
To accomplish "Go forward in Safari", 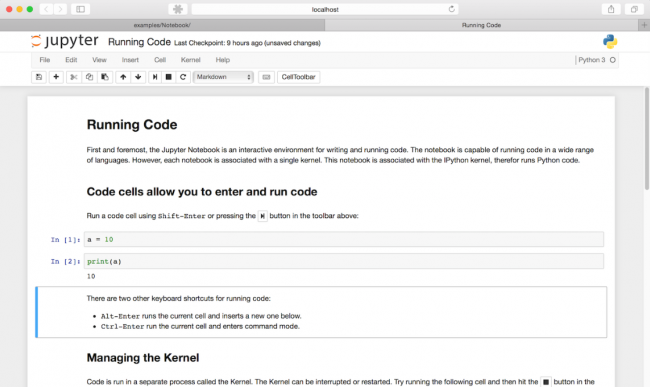I will [x=60, y=9].
